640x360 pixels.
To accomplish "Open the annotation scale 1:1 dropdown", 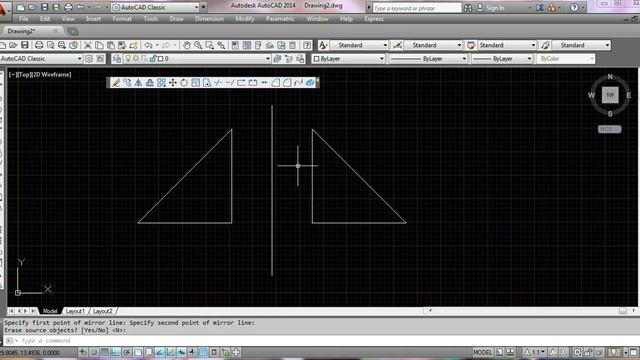I will point(536,352).
